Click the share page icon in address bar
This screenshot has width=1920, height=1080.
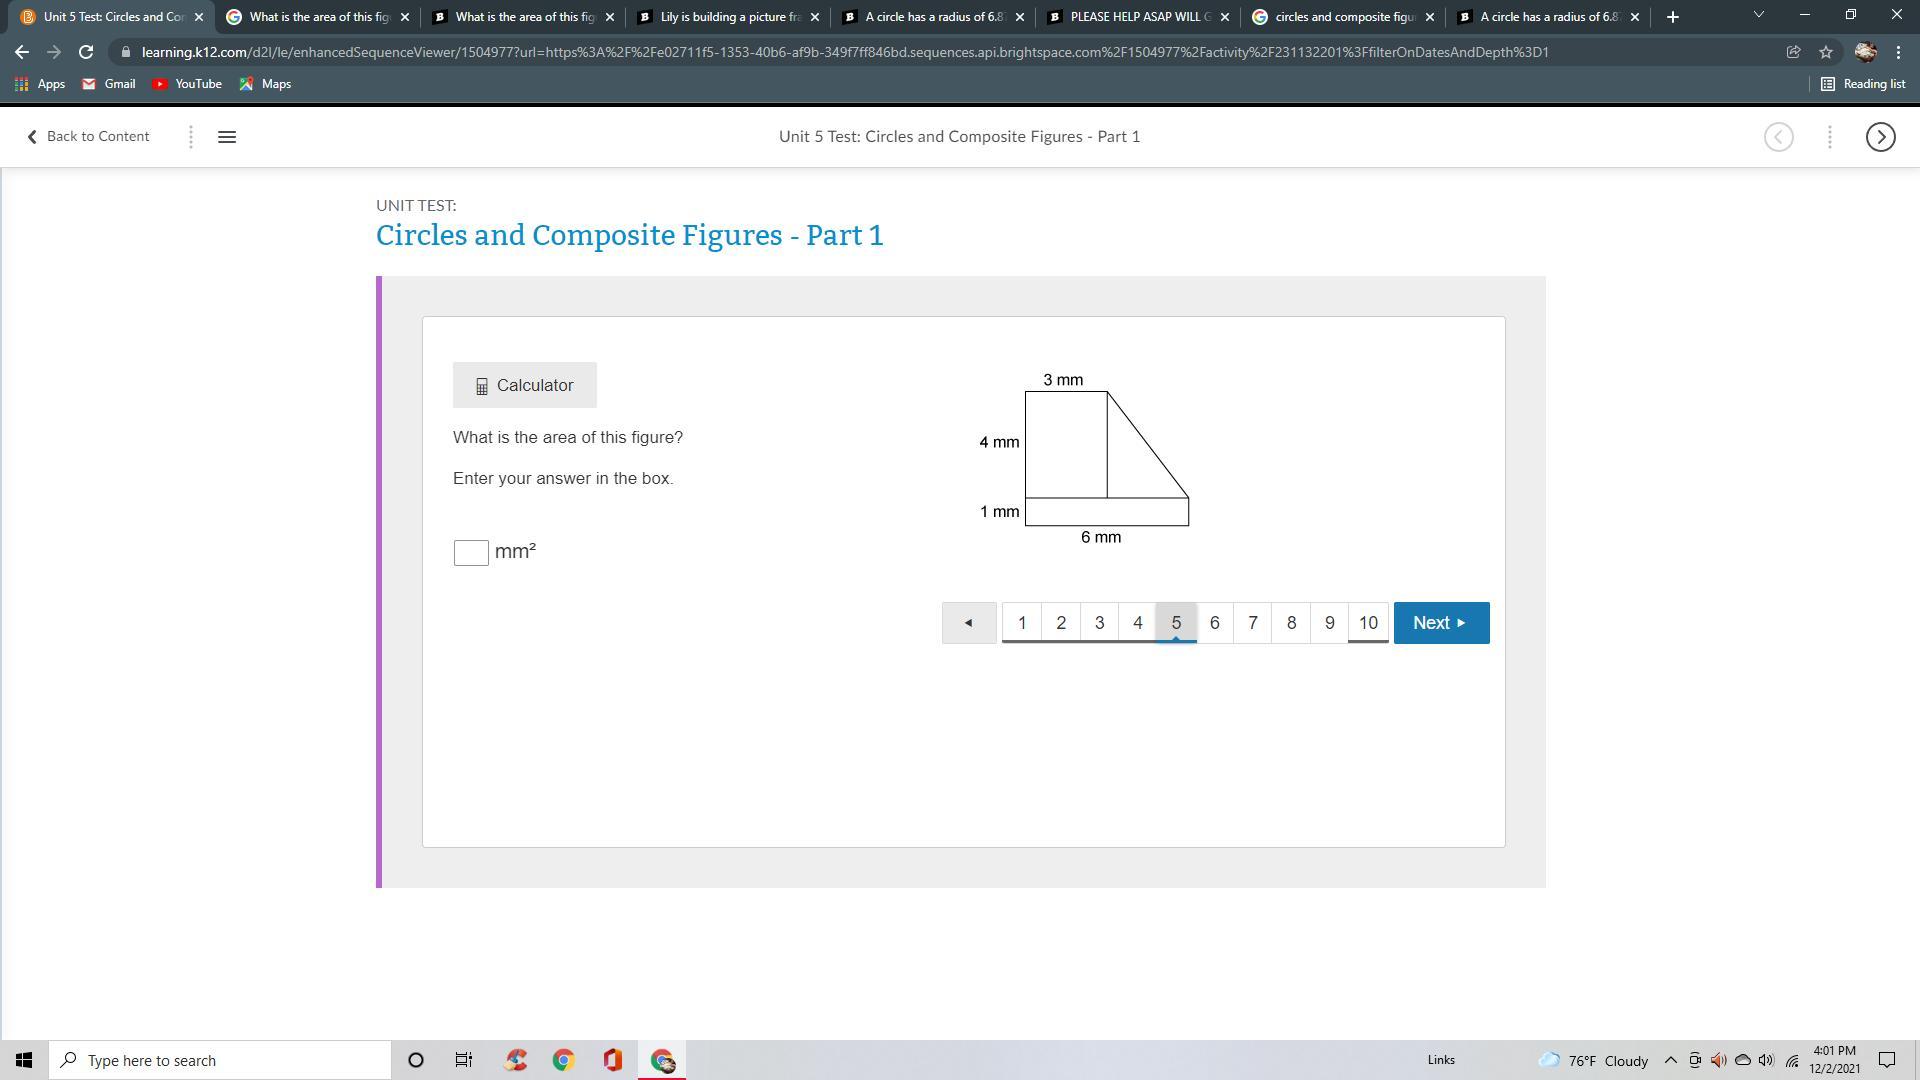pos(1793,52)
